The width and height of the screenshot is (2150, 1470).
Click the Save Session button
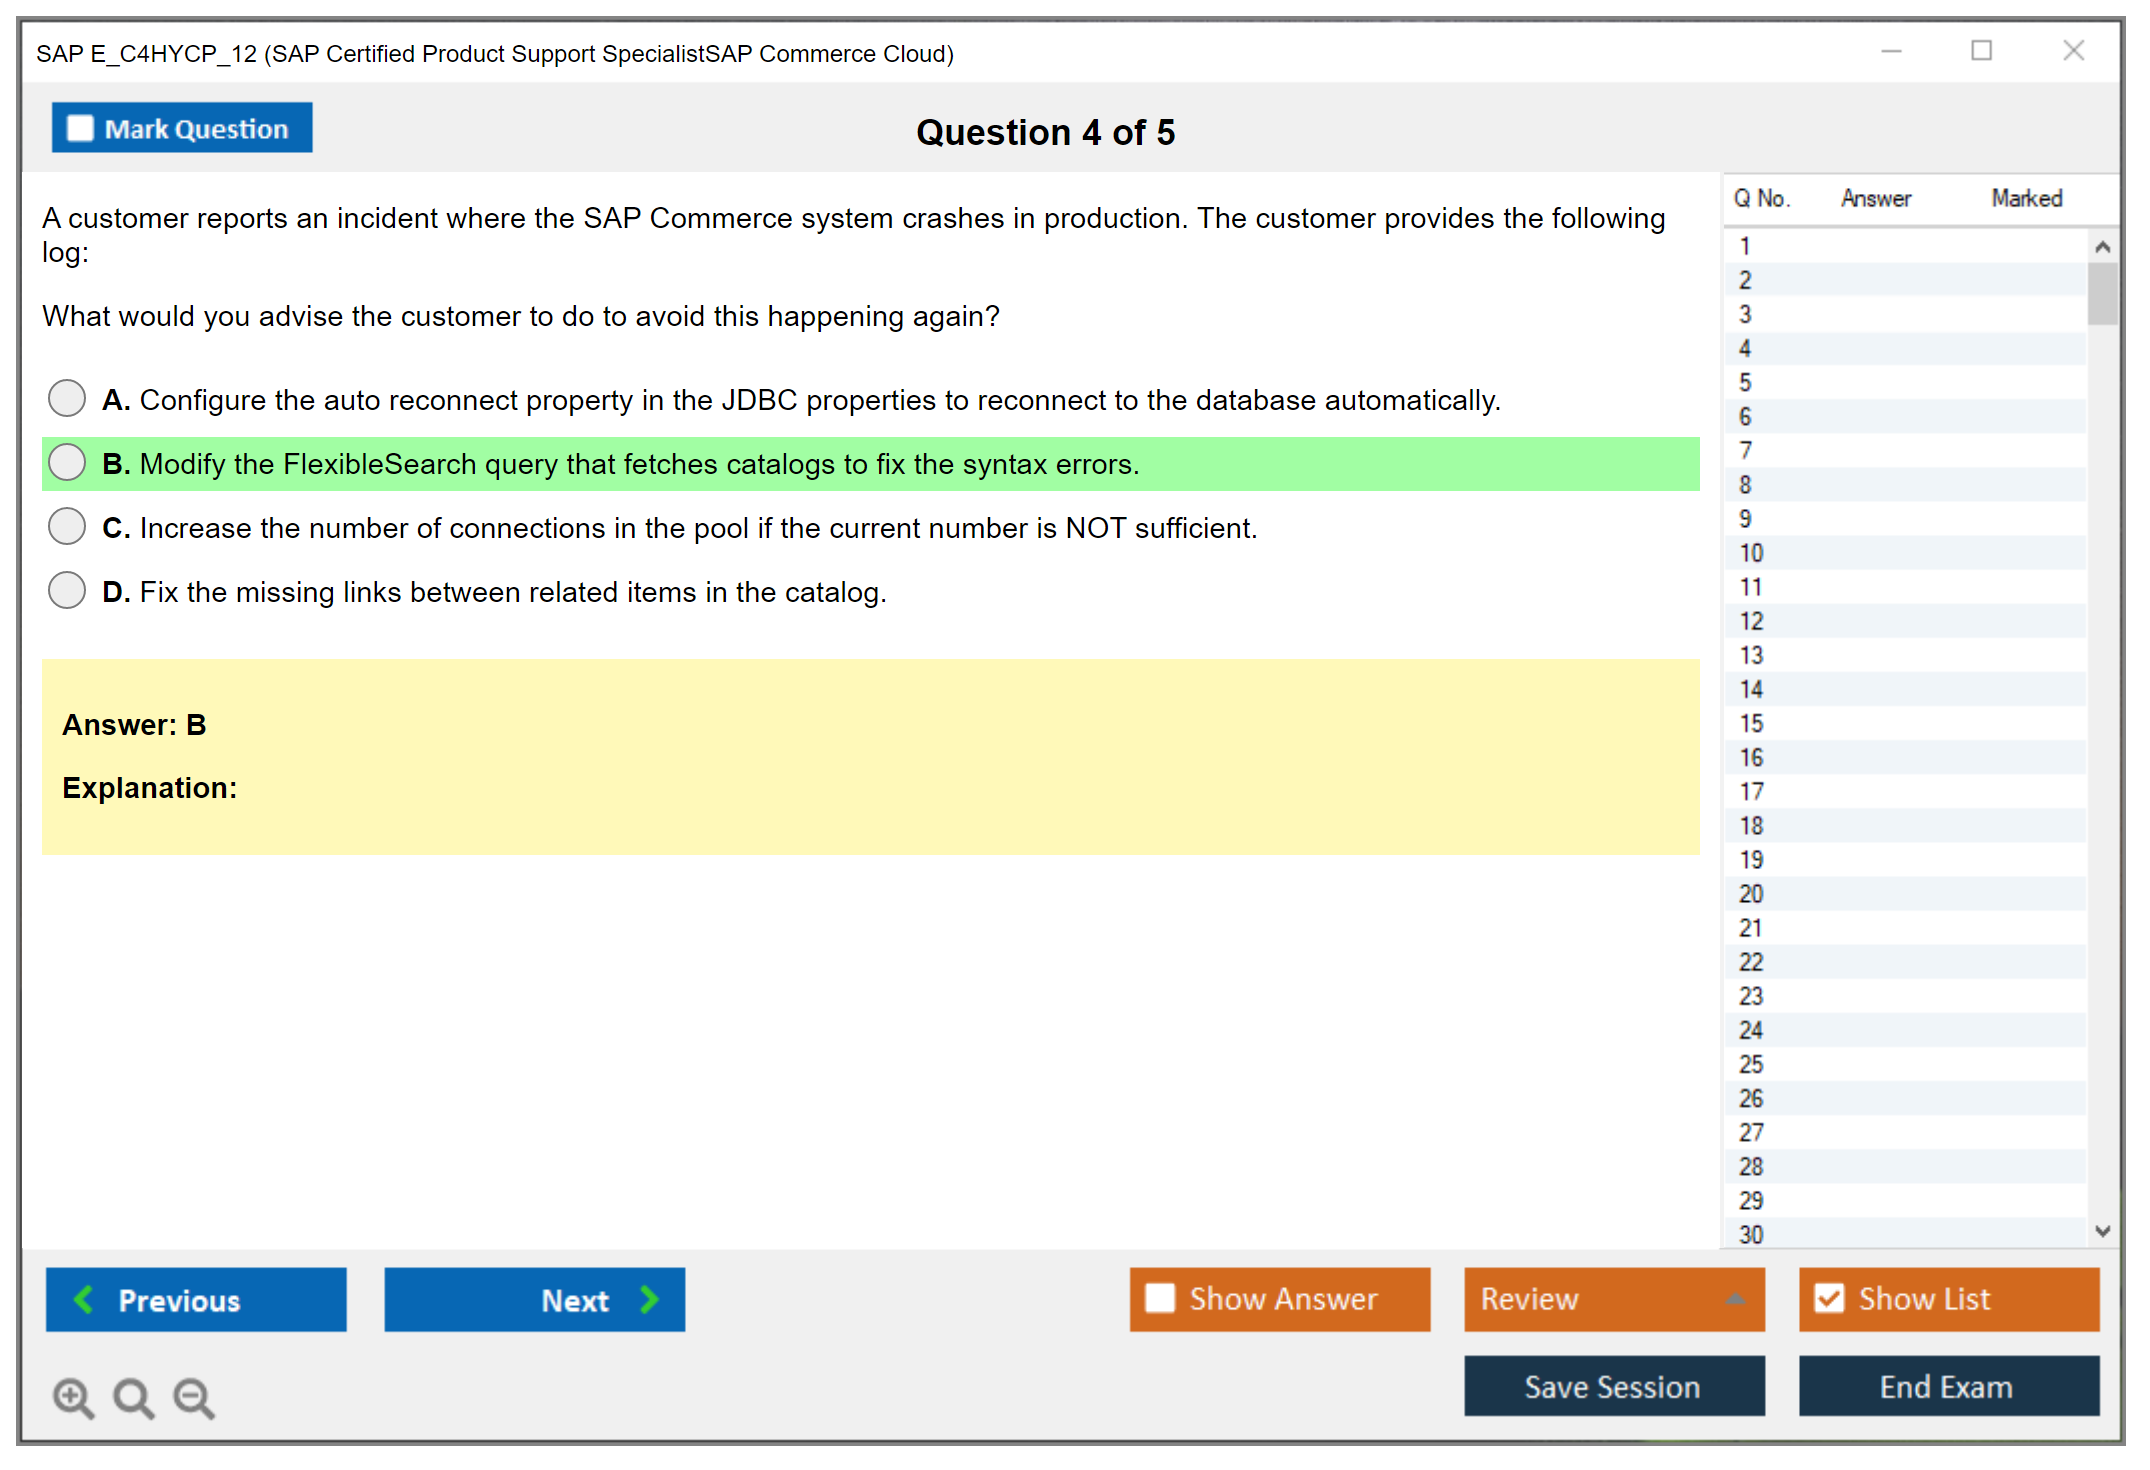pyautogui.click(x=1613, y=1386)
